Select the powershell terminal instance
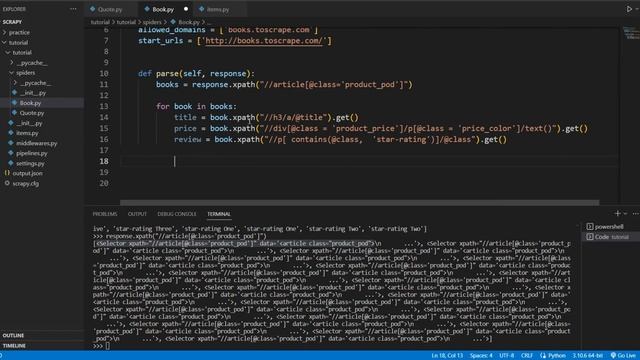Image resolution: width=640 pixels, height=360 pixels. click(x=609, y=227)
